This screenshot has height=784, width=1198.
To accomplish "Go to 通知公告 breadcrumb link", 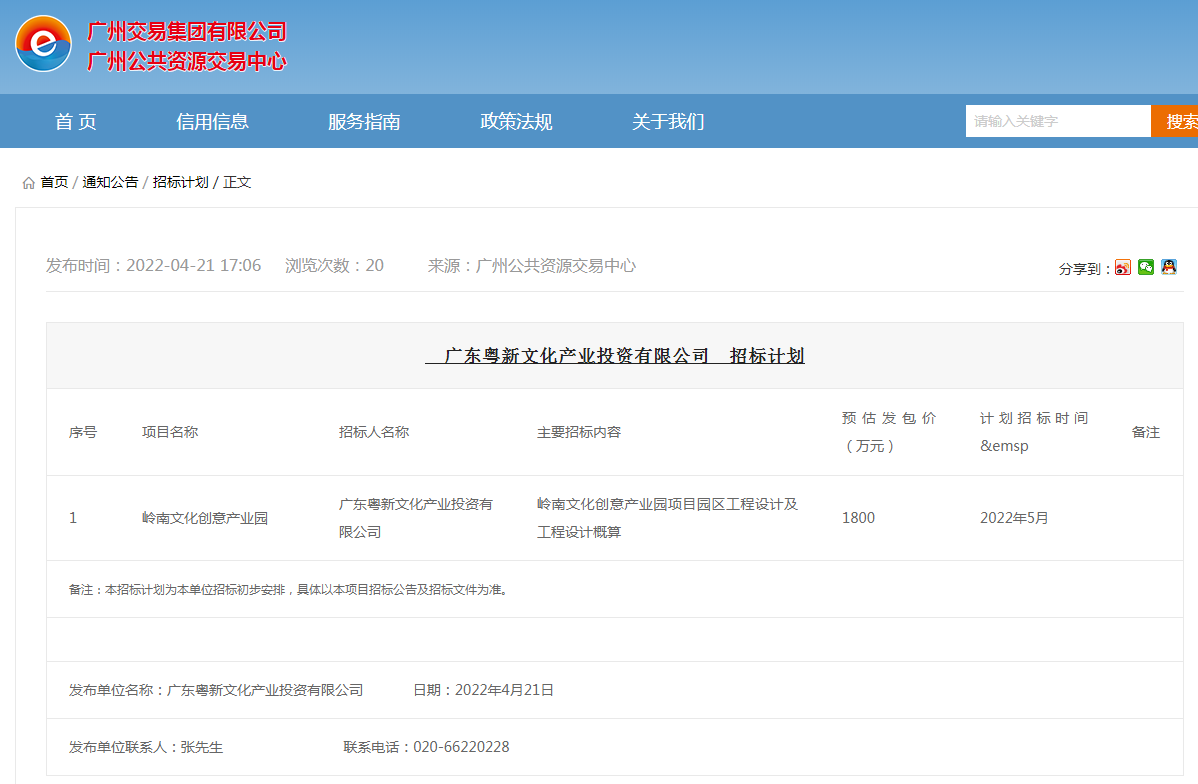I will [110, 182].
